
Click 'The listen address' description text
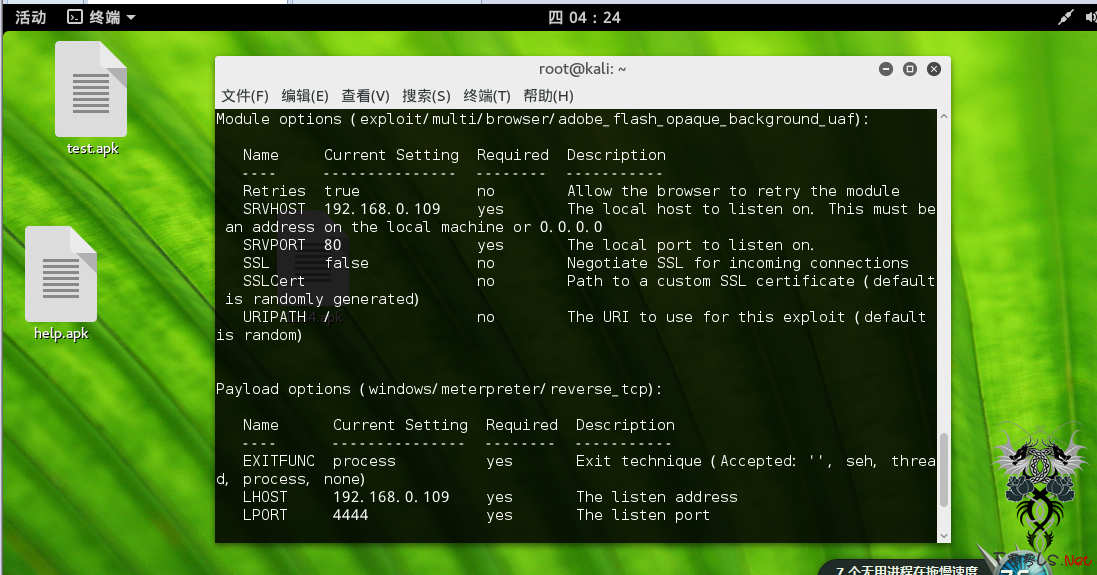[x=656, y=497]
